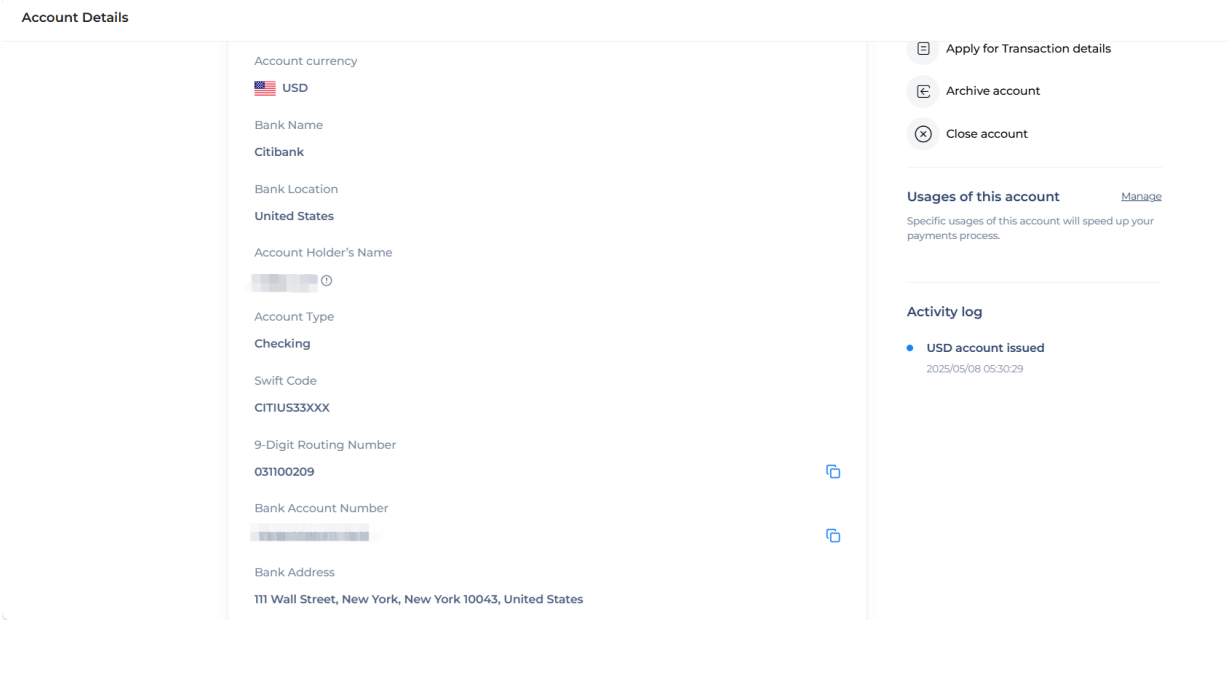This screenshot has width=1230, height=700.
Task: Click info icon beside account holder's name
Action: (x=326, y=281)
